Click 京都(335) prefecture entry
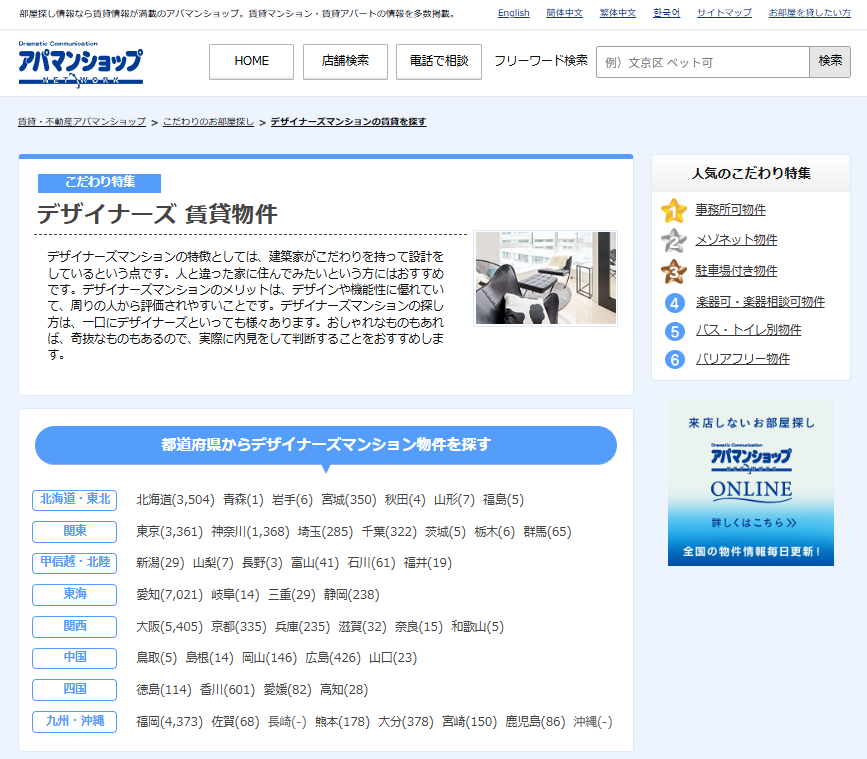Viewport: 867px width, 759px height. pos(239,627)
